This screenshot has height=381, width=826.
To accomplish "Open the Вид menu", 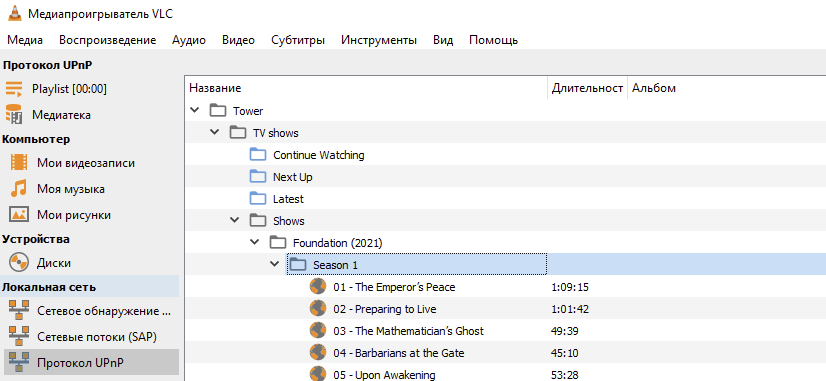I will click(x=443, y=40).
